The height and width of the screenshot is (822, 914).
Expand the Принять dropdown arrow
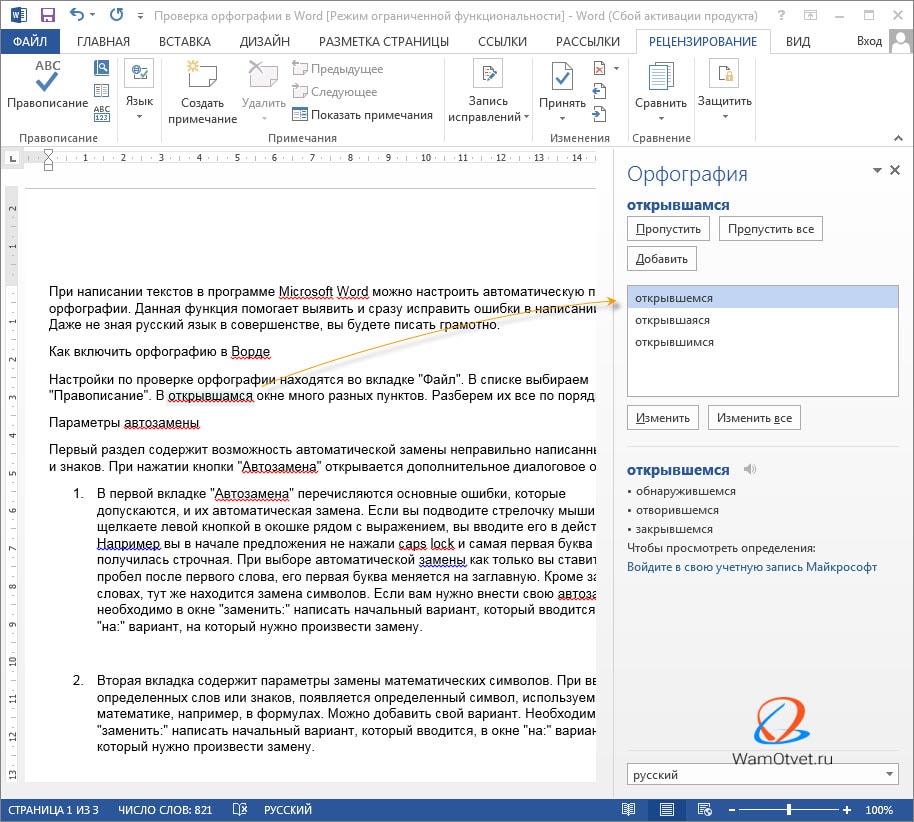[563, 119]
